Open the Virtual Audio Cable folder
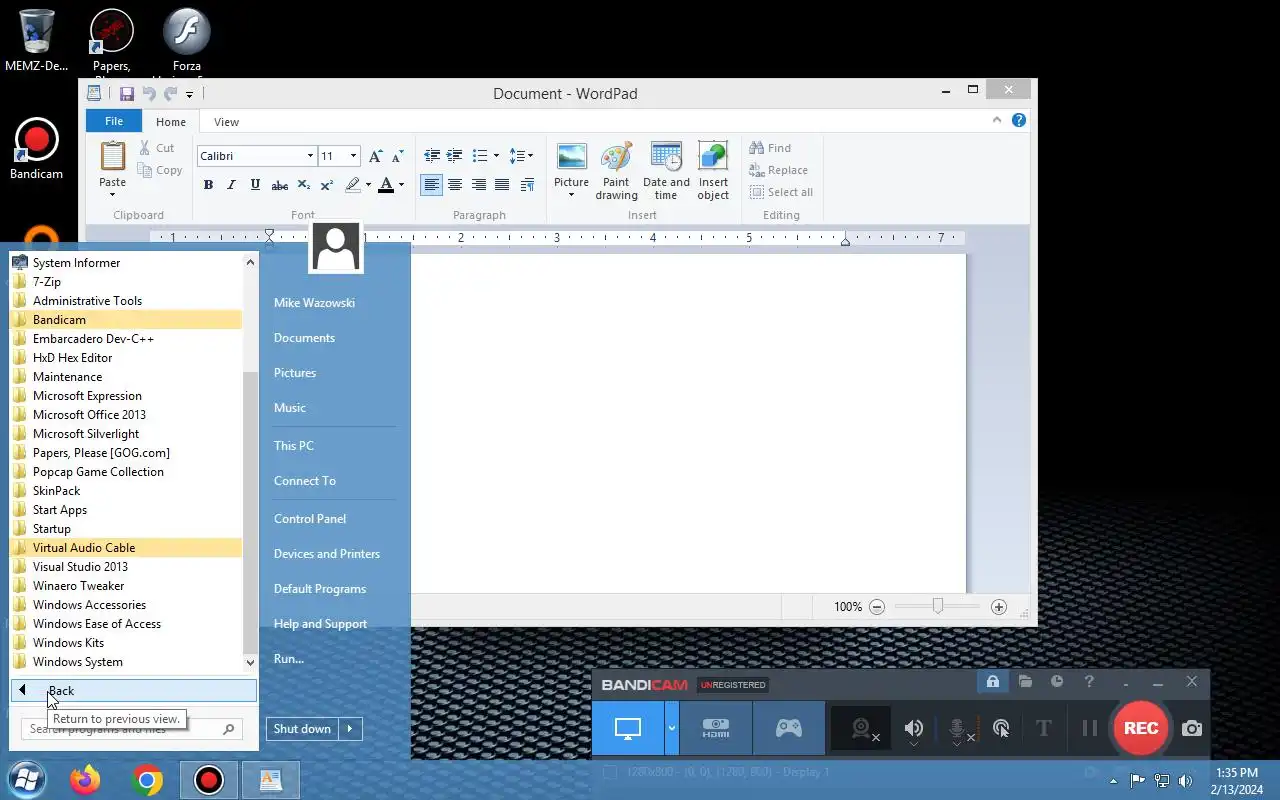The image size is (1280, 800). click(126, 548)
